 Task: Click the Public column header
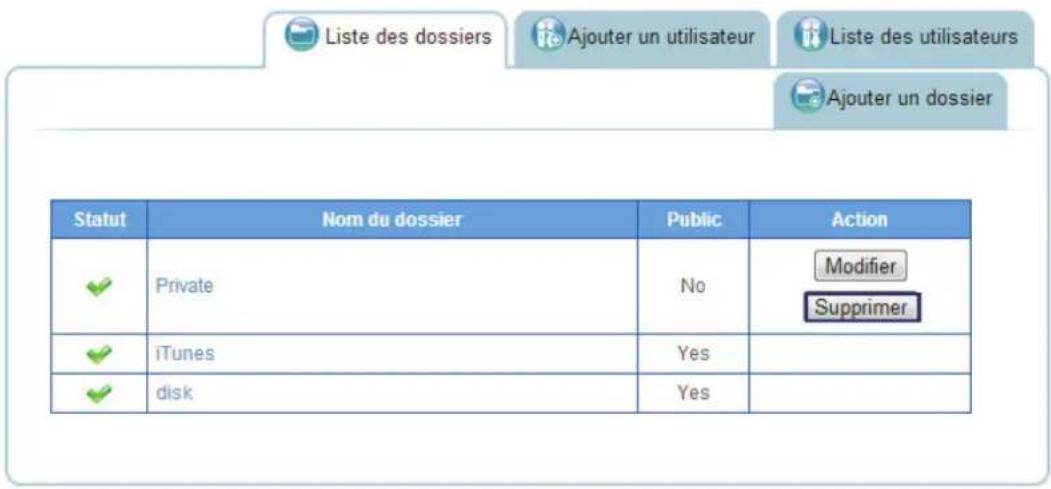(693, 219)
